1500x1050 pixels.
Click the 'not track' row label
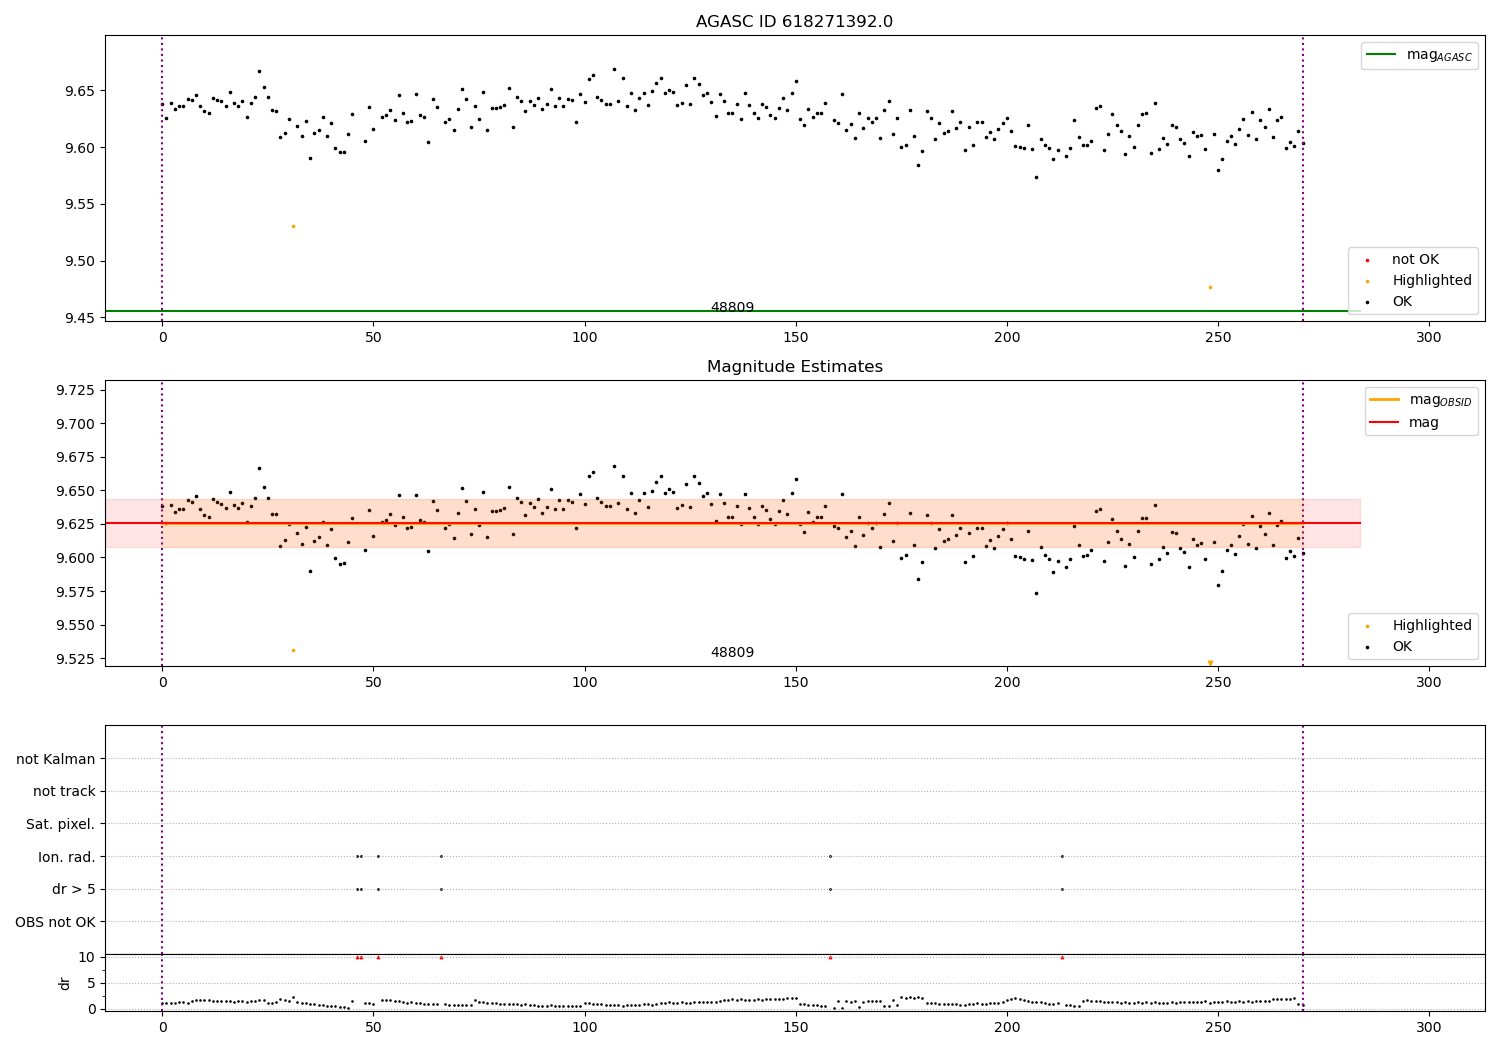click(x=64, y=792)
